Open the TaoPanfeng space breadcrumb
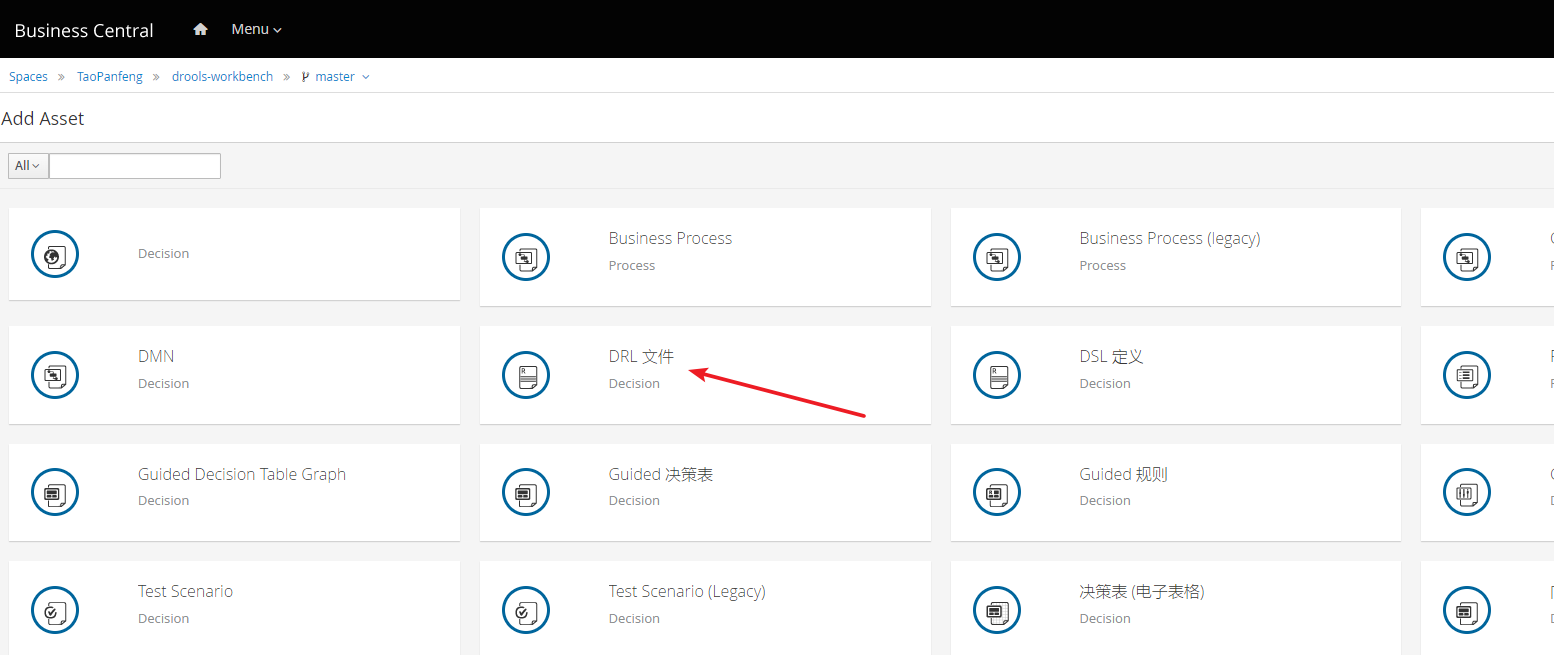The image size is (1554, 655). 110,76
